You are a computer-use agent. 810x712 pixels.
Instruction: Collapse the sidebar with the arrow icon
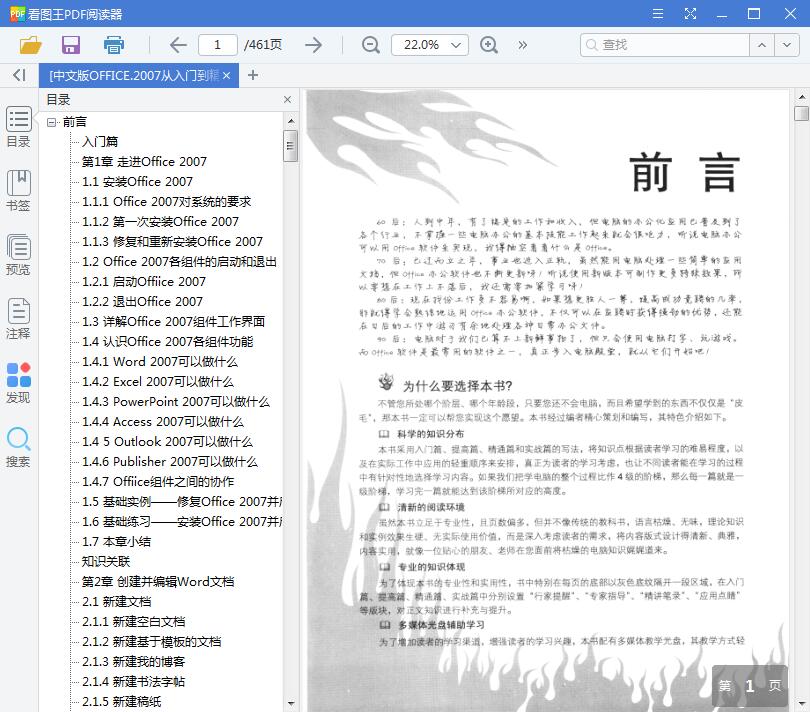19,75
